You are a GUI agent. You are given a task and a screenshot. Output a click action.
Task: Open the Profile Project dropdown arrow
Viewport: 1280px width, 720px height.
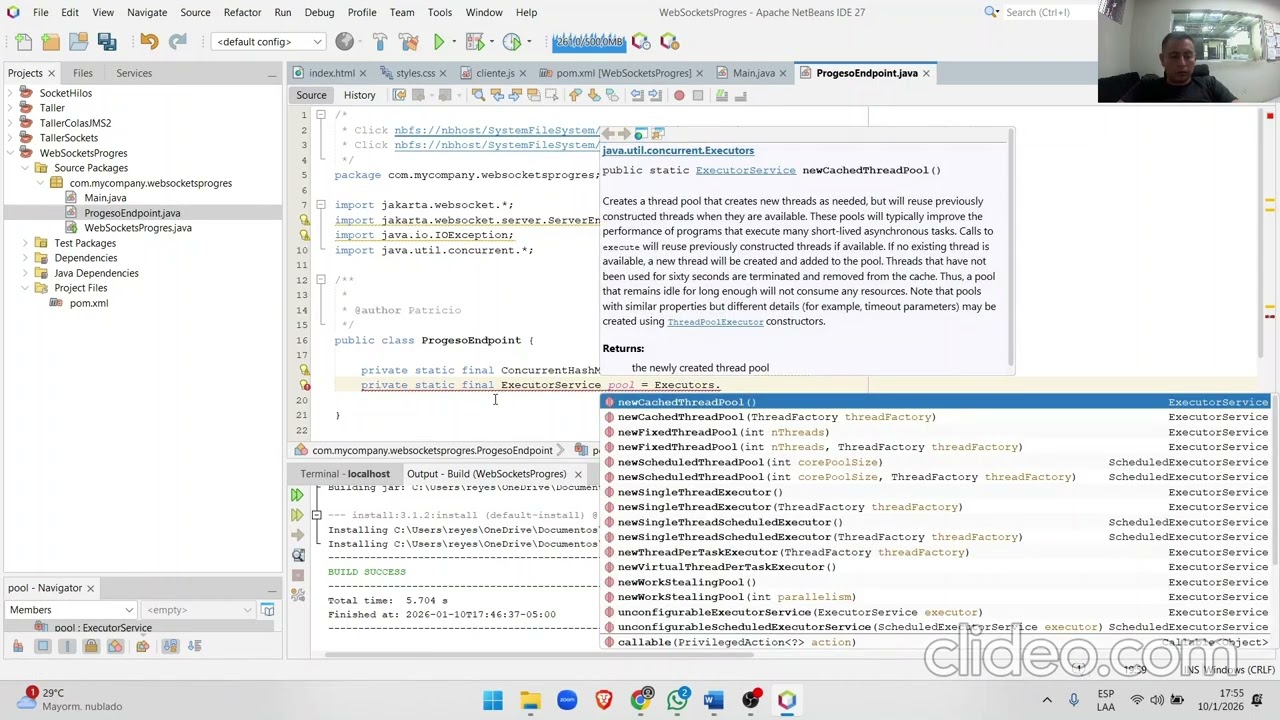coord(528,42)
